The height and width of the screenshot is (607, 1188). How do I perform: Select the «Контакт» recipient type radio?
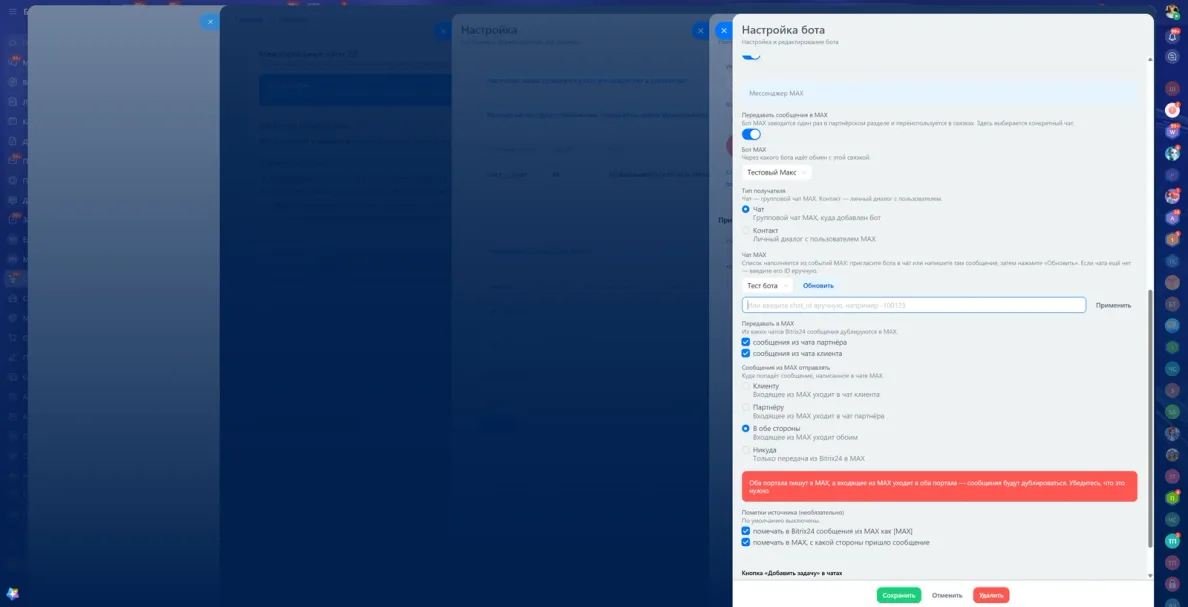point(746,230)
